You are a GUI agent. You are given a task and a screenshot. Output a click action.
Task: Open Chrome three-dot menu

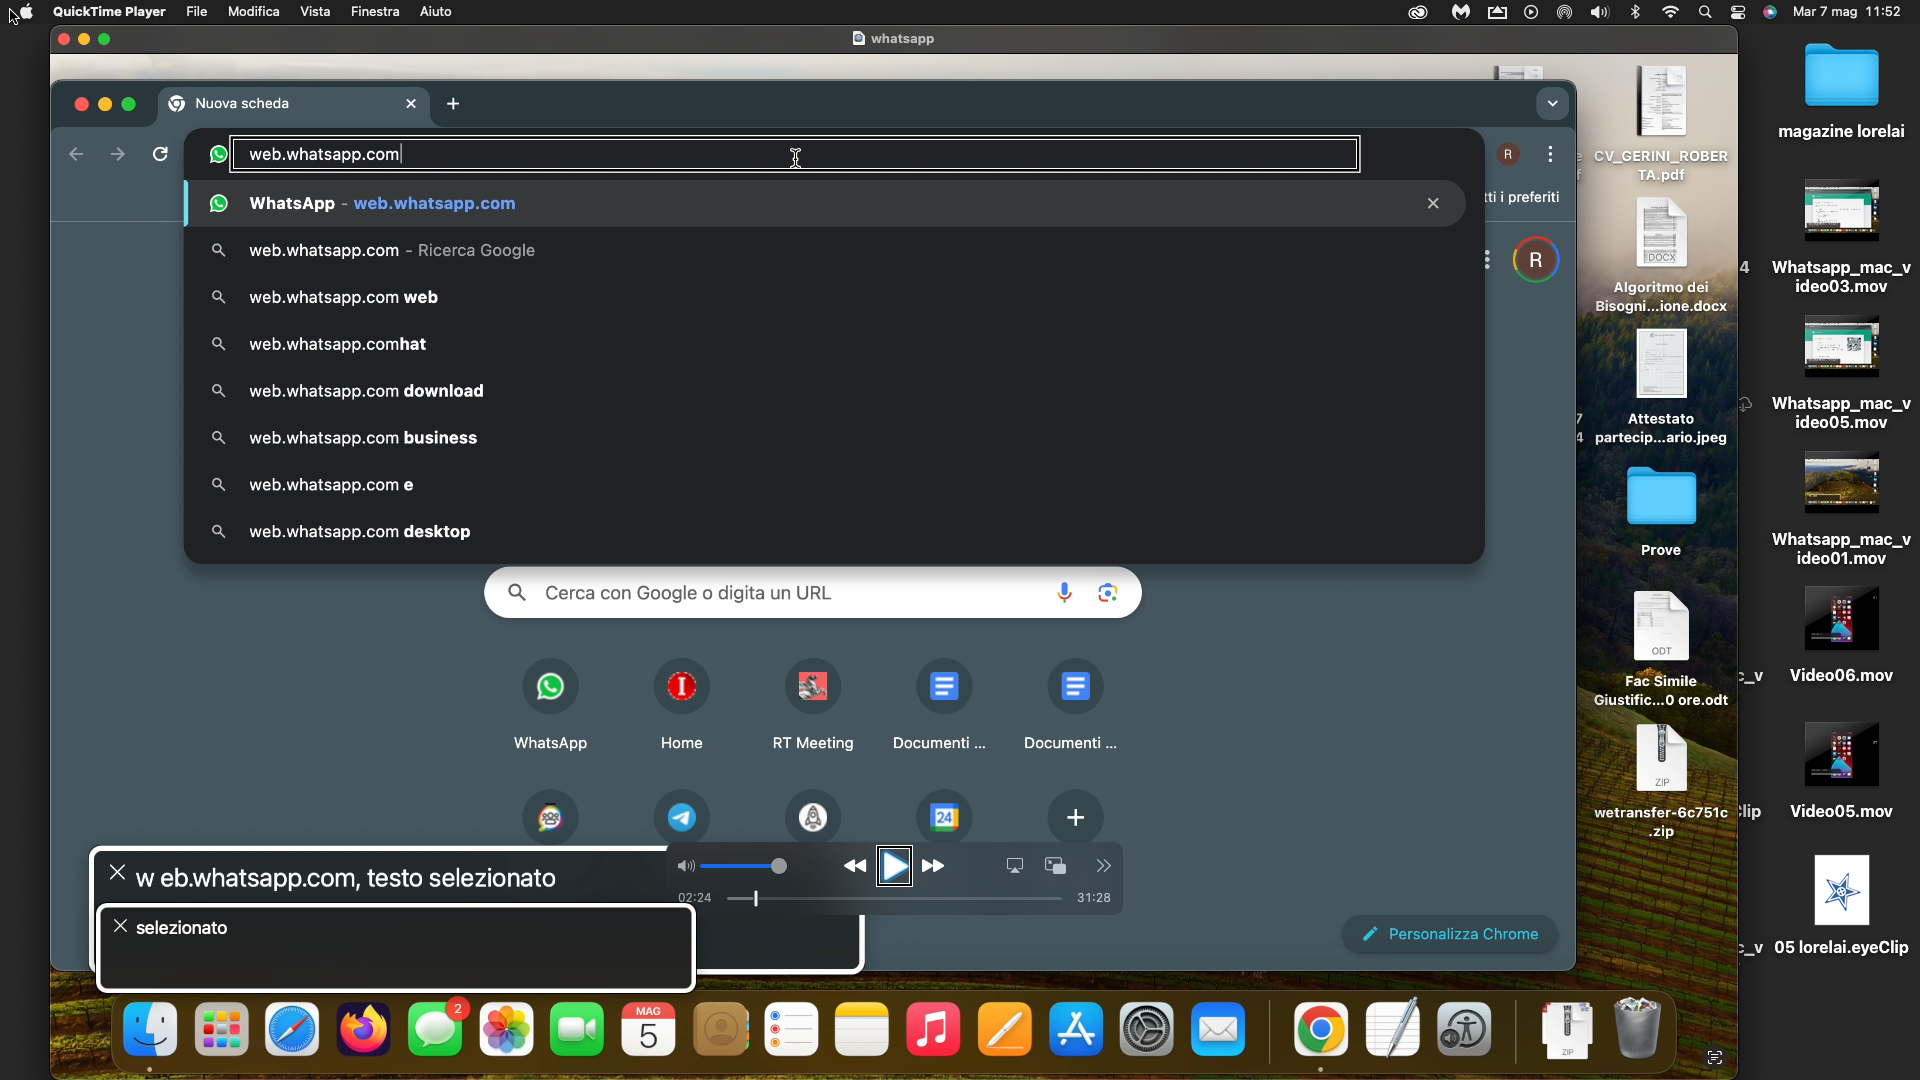click(x=1550, y=154)
